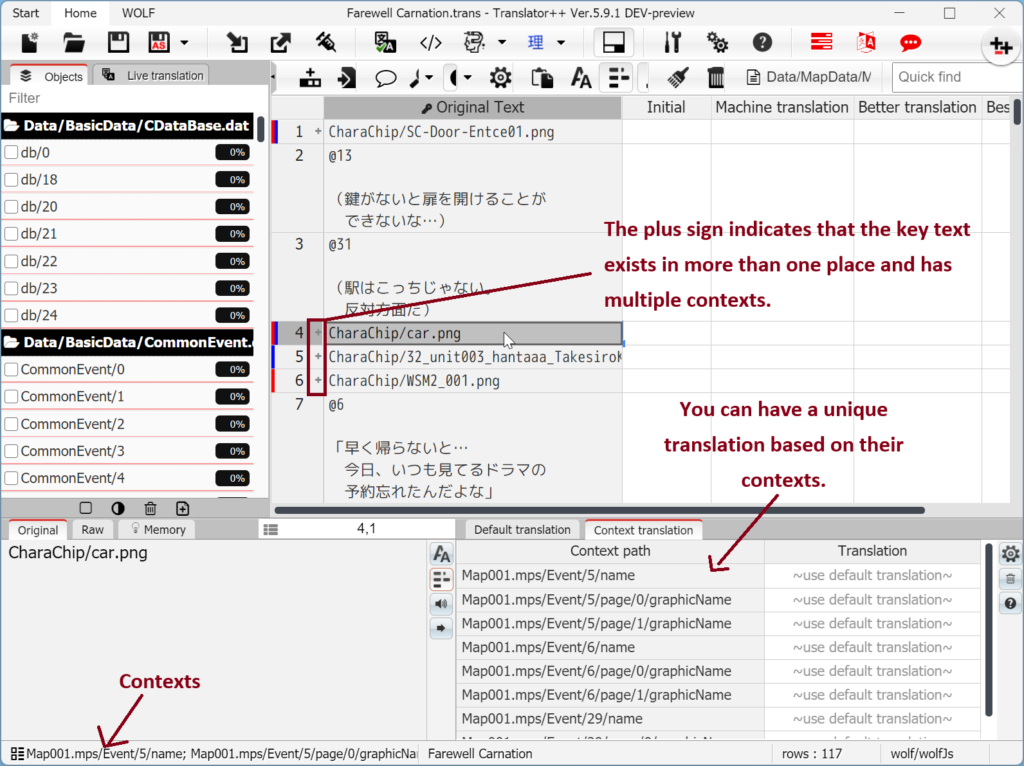The image size is (1024, 766).
Task: Click the inject syringe icon
Action: pos(325,42)
